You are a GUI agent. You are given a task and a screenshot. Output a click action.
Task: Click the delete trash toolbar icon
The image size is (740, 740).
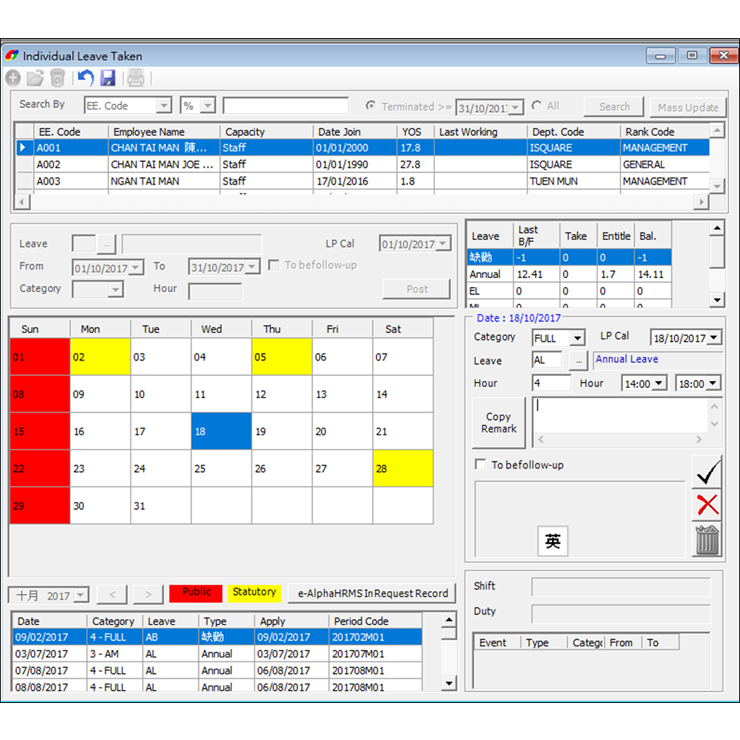coord(57,78)
